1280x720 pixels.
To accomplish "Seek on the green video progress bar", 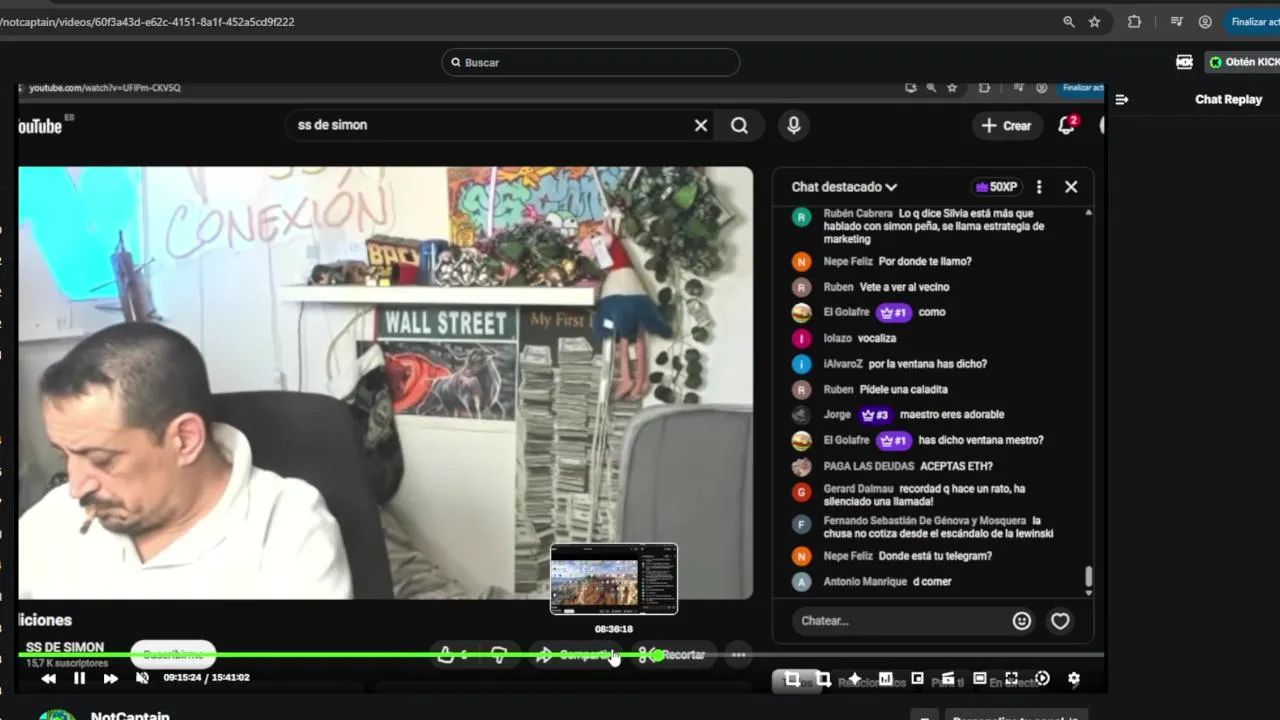I will 560,655.
